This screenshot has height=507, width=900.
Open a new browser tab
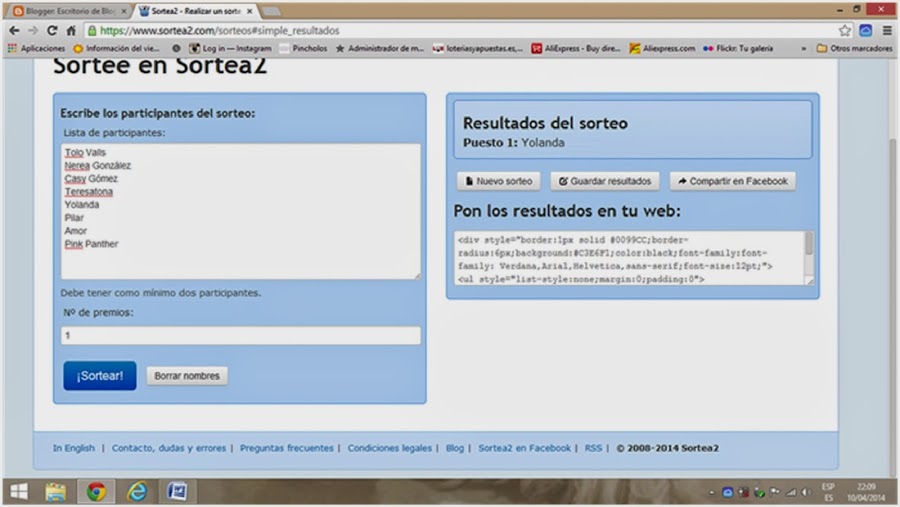click(x=271, y=11)
